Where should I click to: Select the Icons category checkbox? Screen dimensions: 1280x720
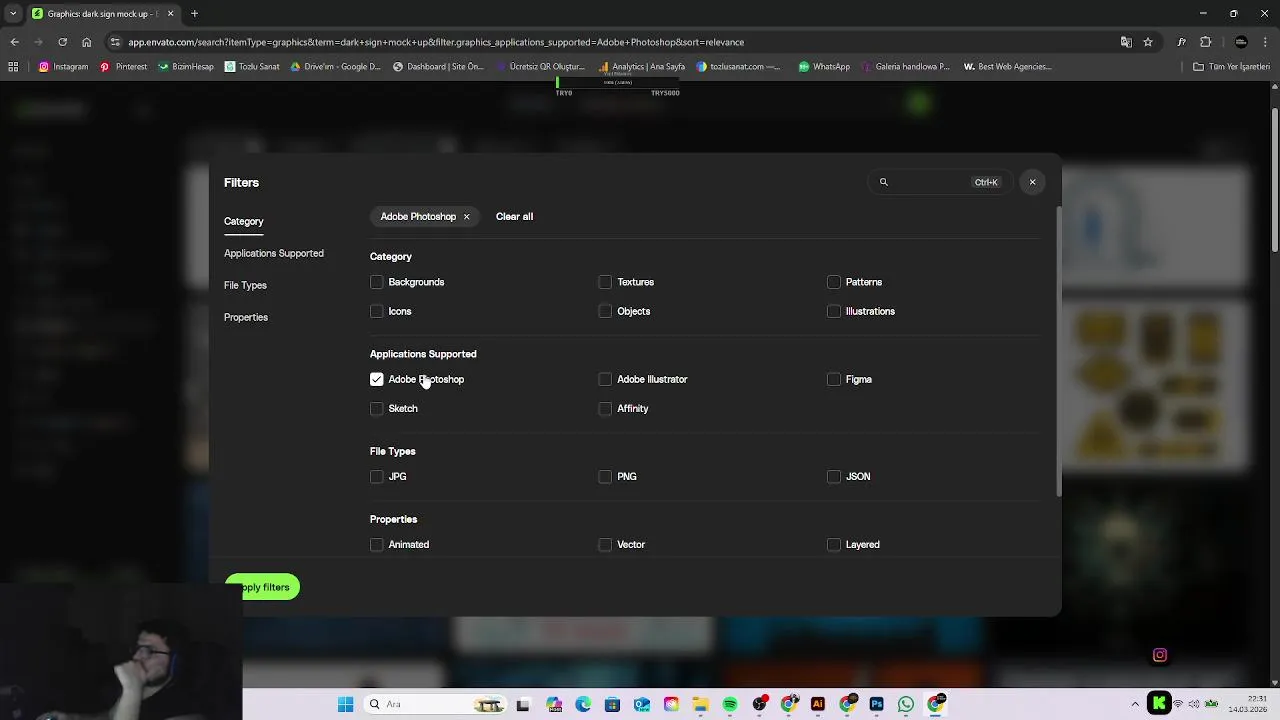coord(377,311)
